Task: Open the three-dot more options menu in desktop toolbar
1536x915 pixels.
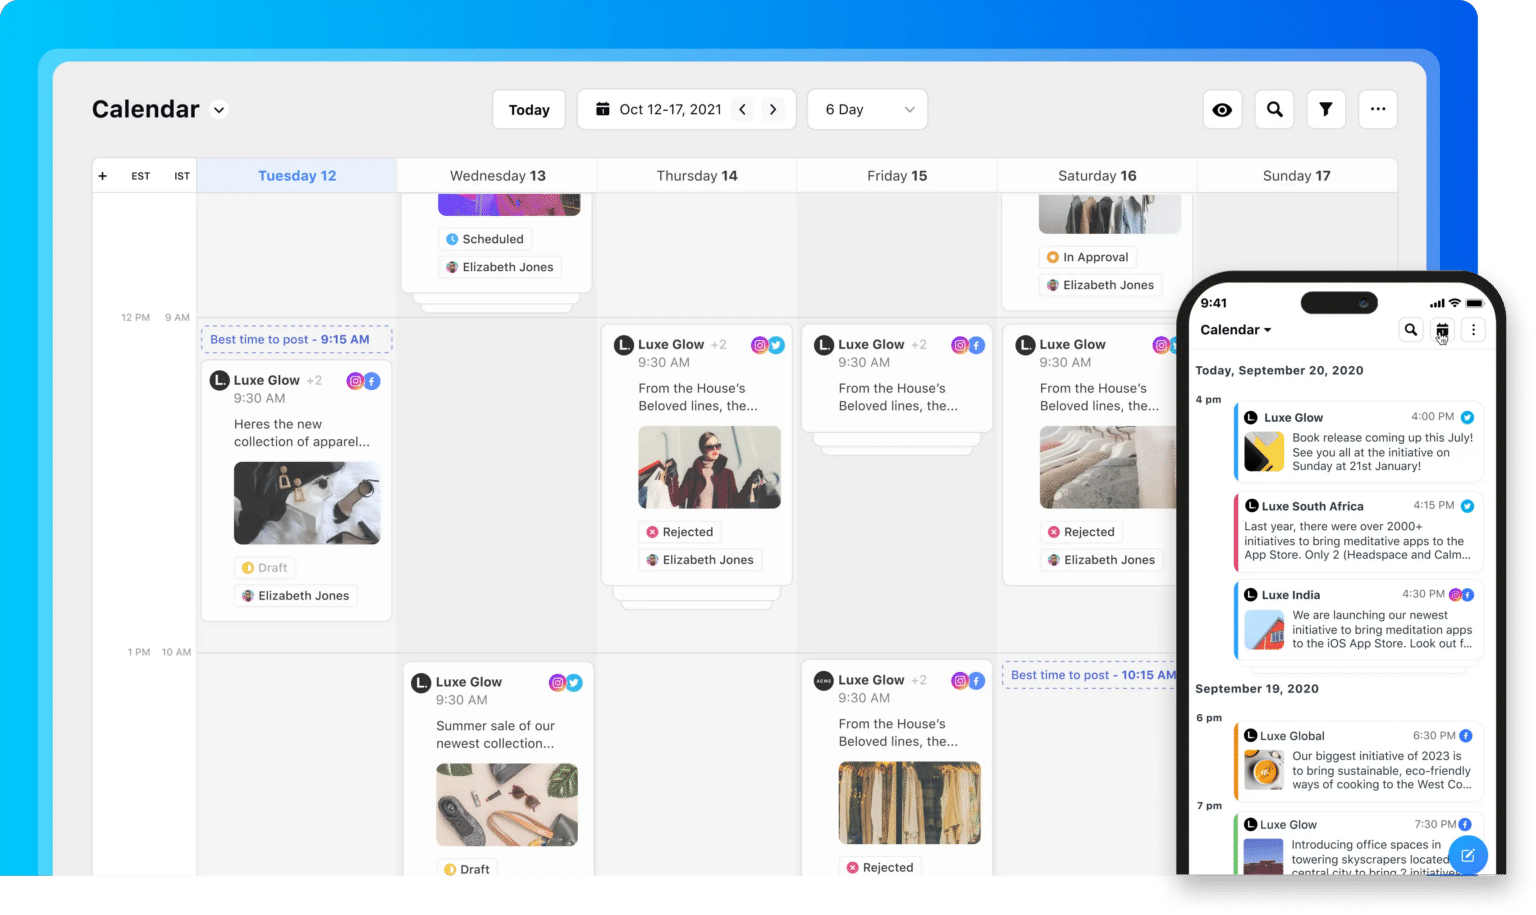Action: 1378,110
